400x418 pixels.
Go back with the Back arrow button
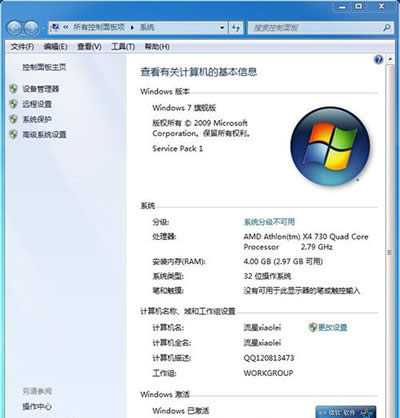click(x=15, y=28)
